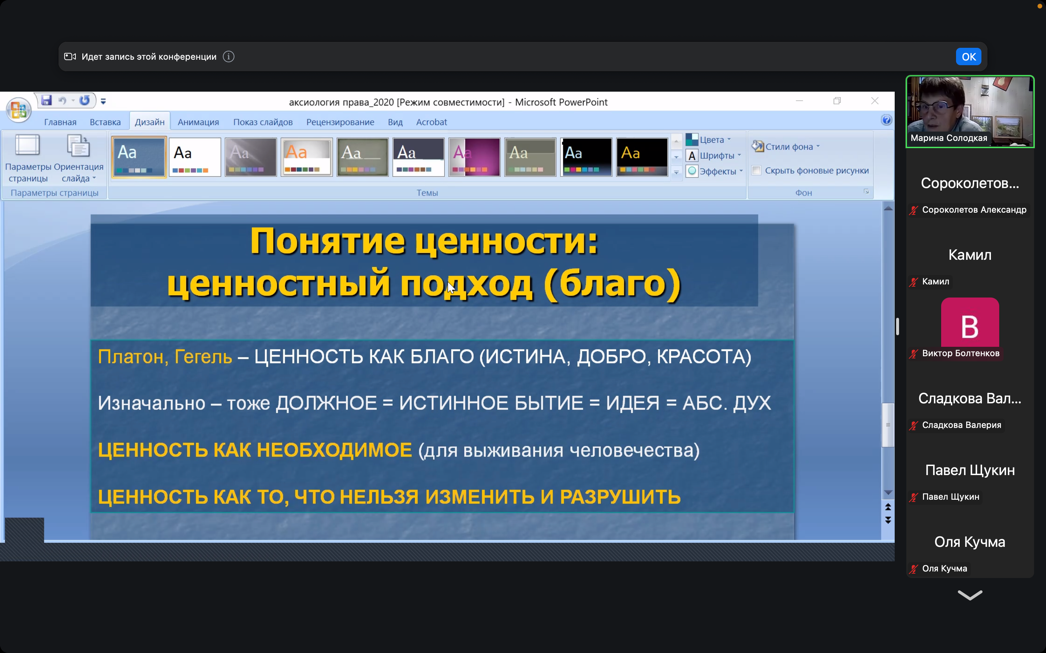Open the Рецензирование tab

click(x=340, y=122)
